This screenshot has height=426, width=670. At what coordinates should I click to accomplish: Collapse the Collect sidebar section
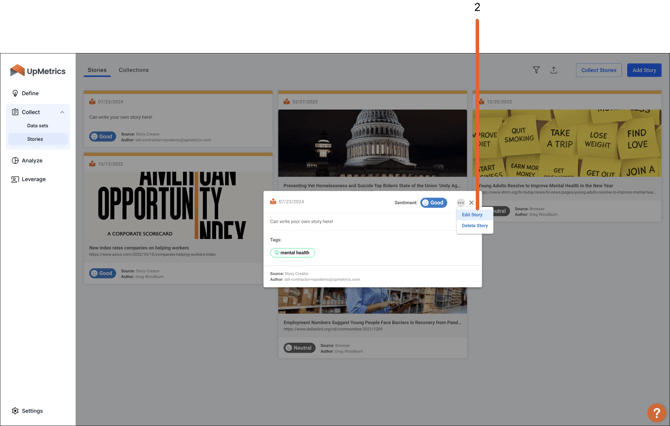coord(62,112)
